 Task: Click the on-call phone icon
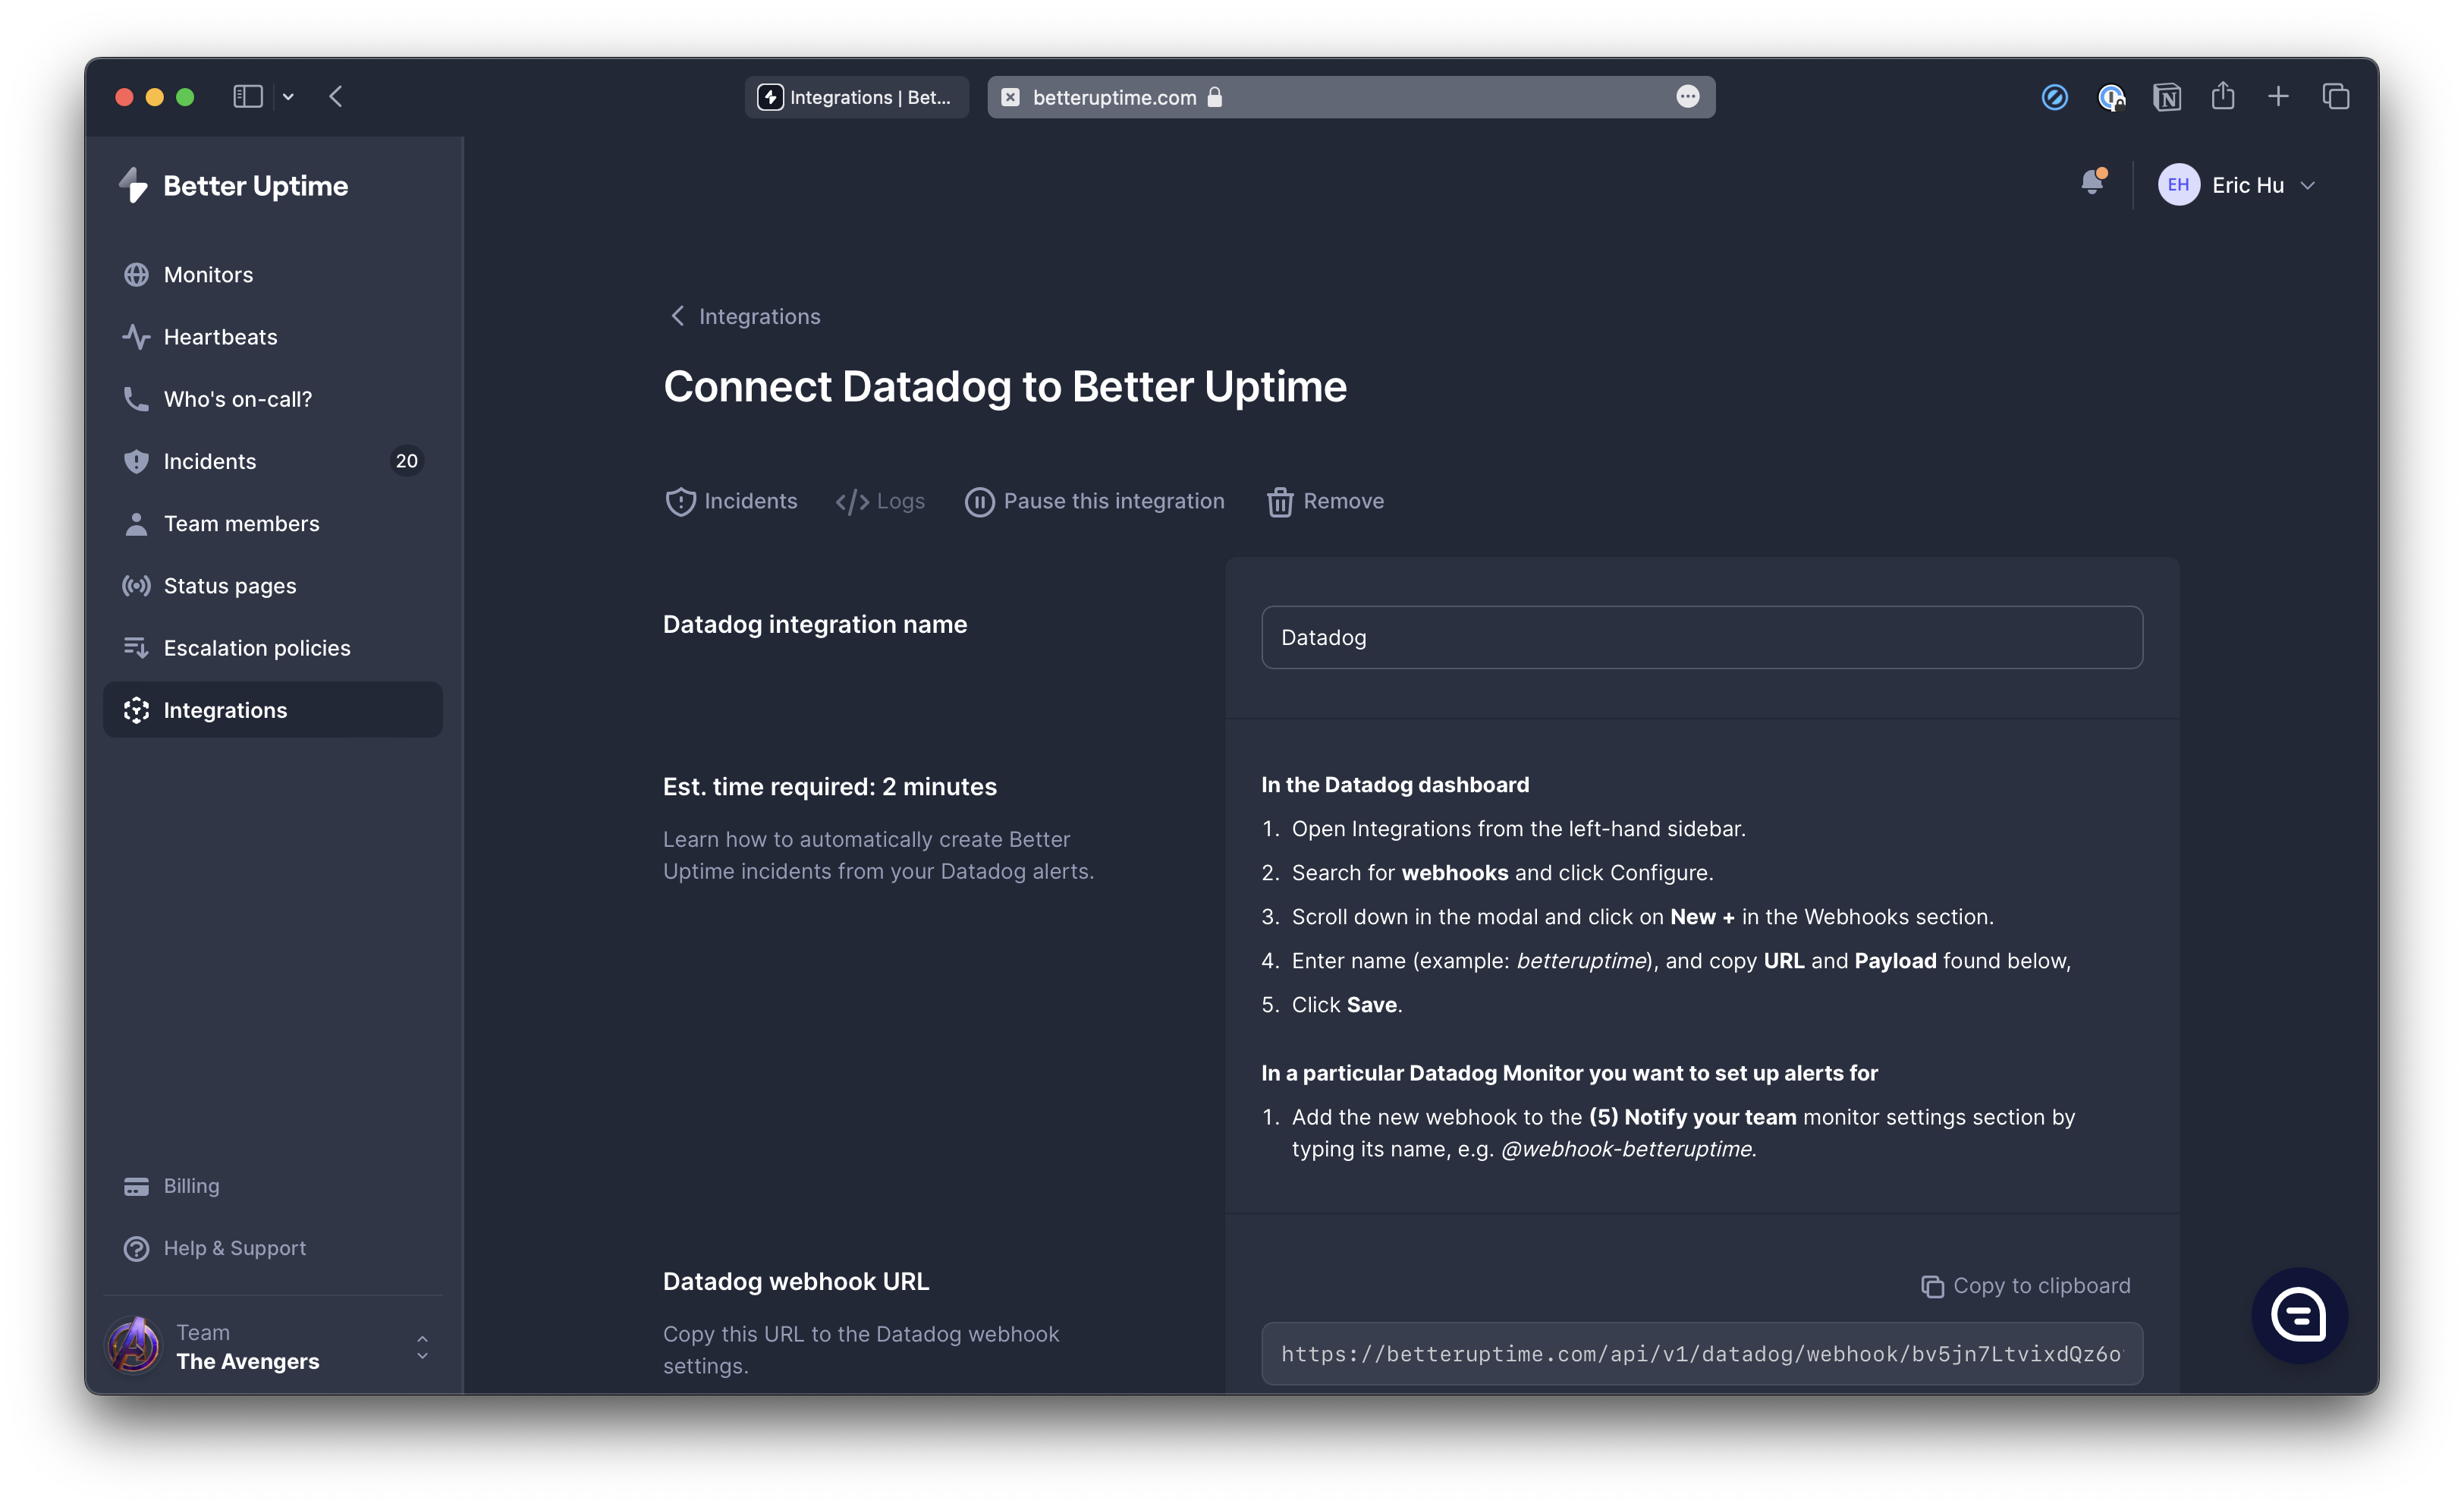[x=136, y=399]
